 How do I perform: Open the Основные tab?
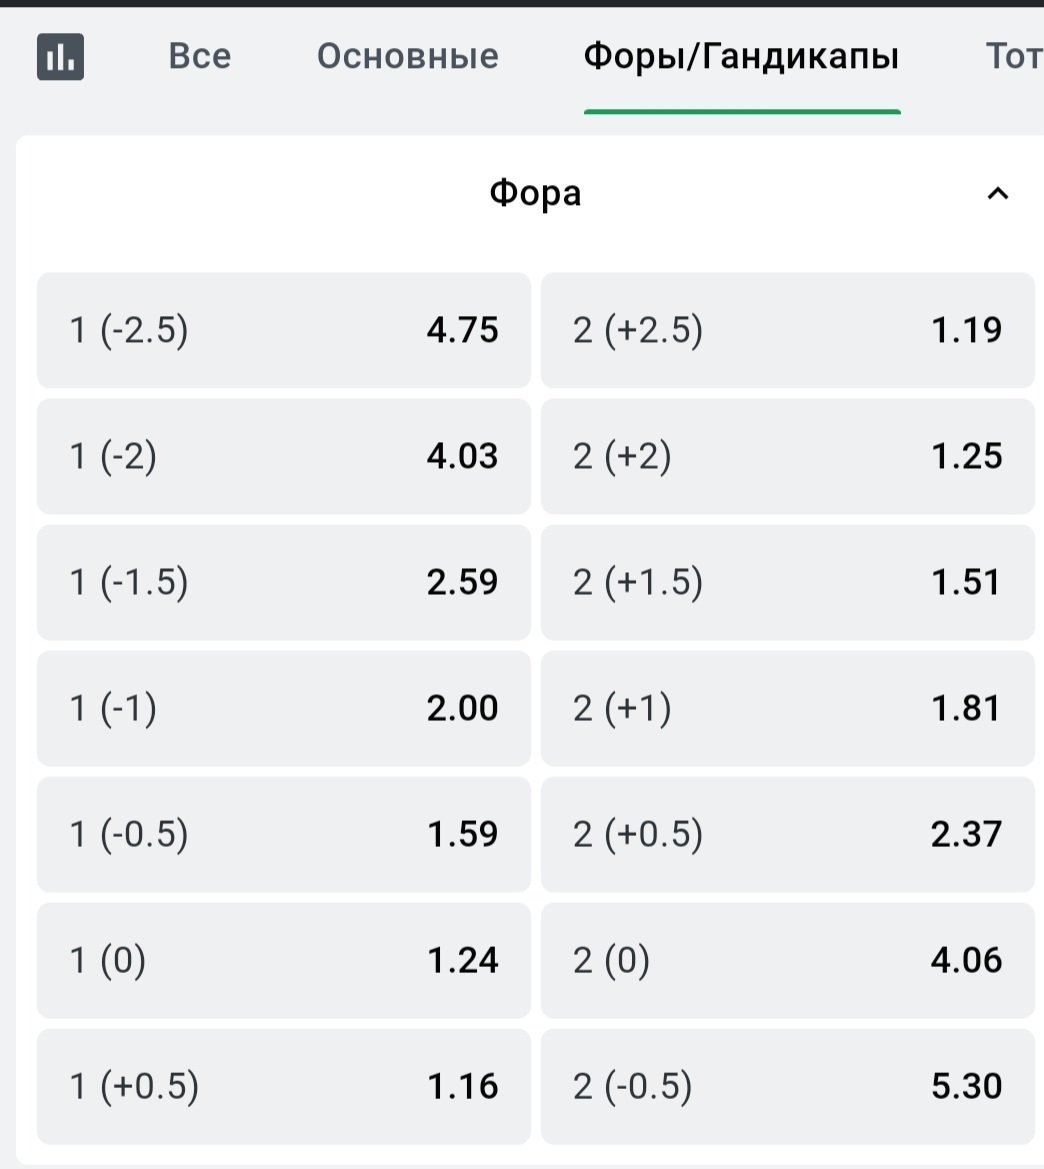pyautogui.click(x=407, y=57)
